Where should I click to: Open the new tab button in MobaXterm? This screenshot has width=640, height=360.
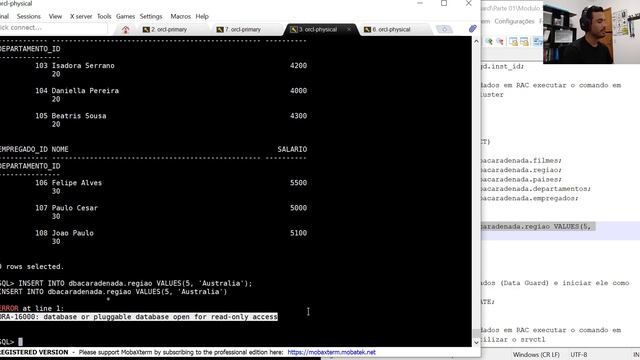point(444,29)
